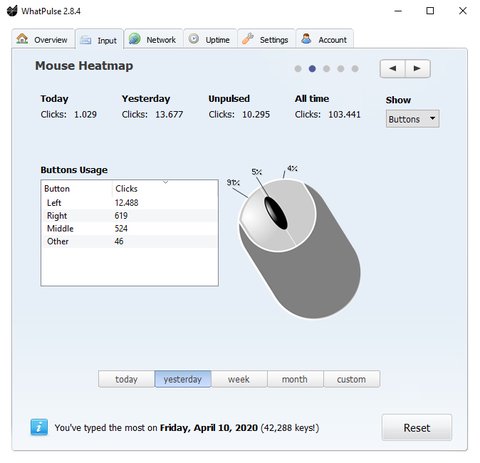Image resolution: width=480 pixels, height=463 pixels.
Task: Open the 'custom' date range
Action: [x=351, y=379]
